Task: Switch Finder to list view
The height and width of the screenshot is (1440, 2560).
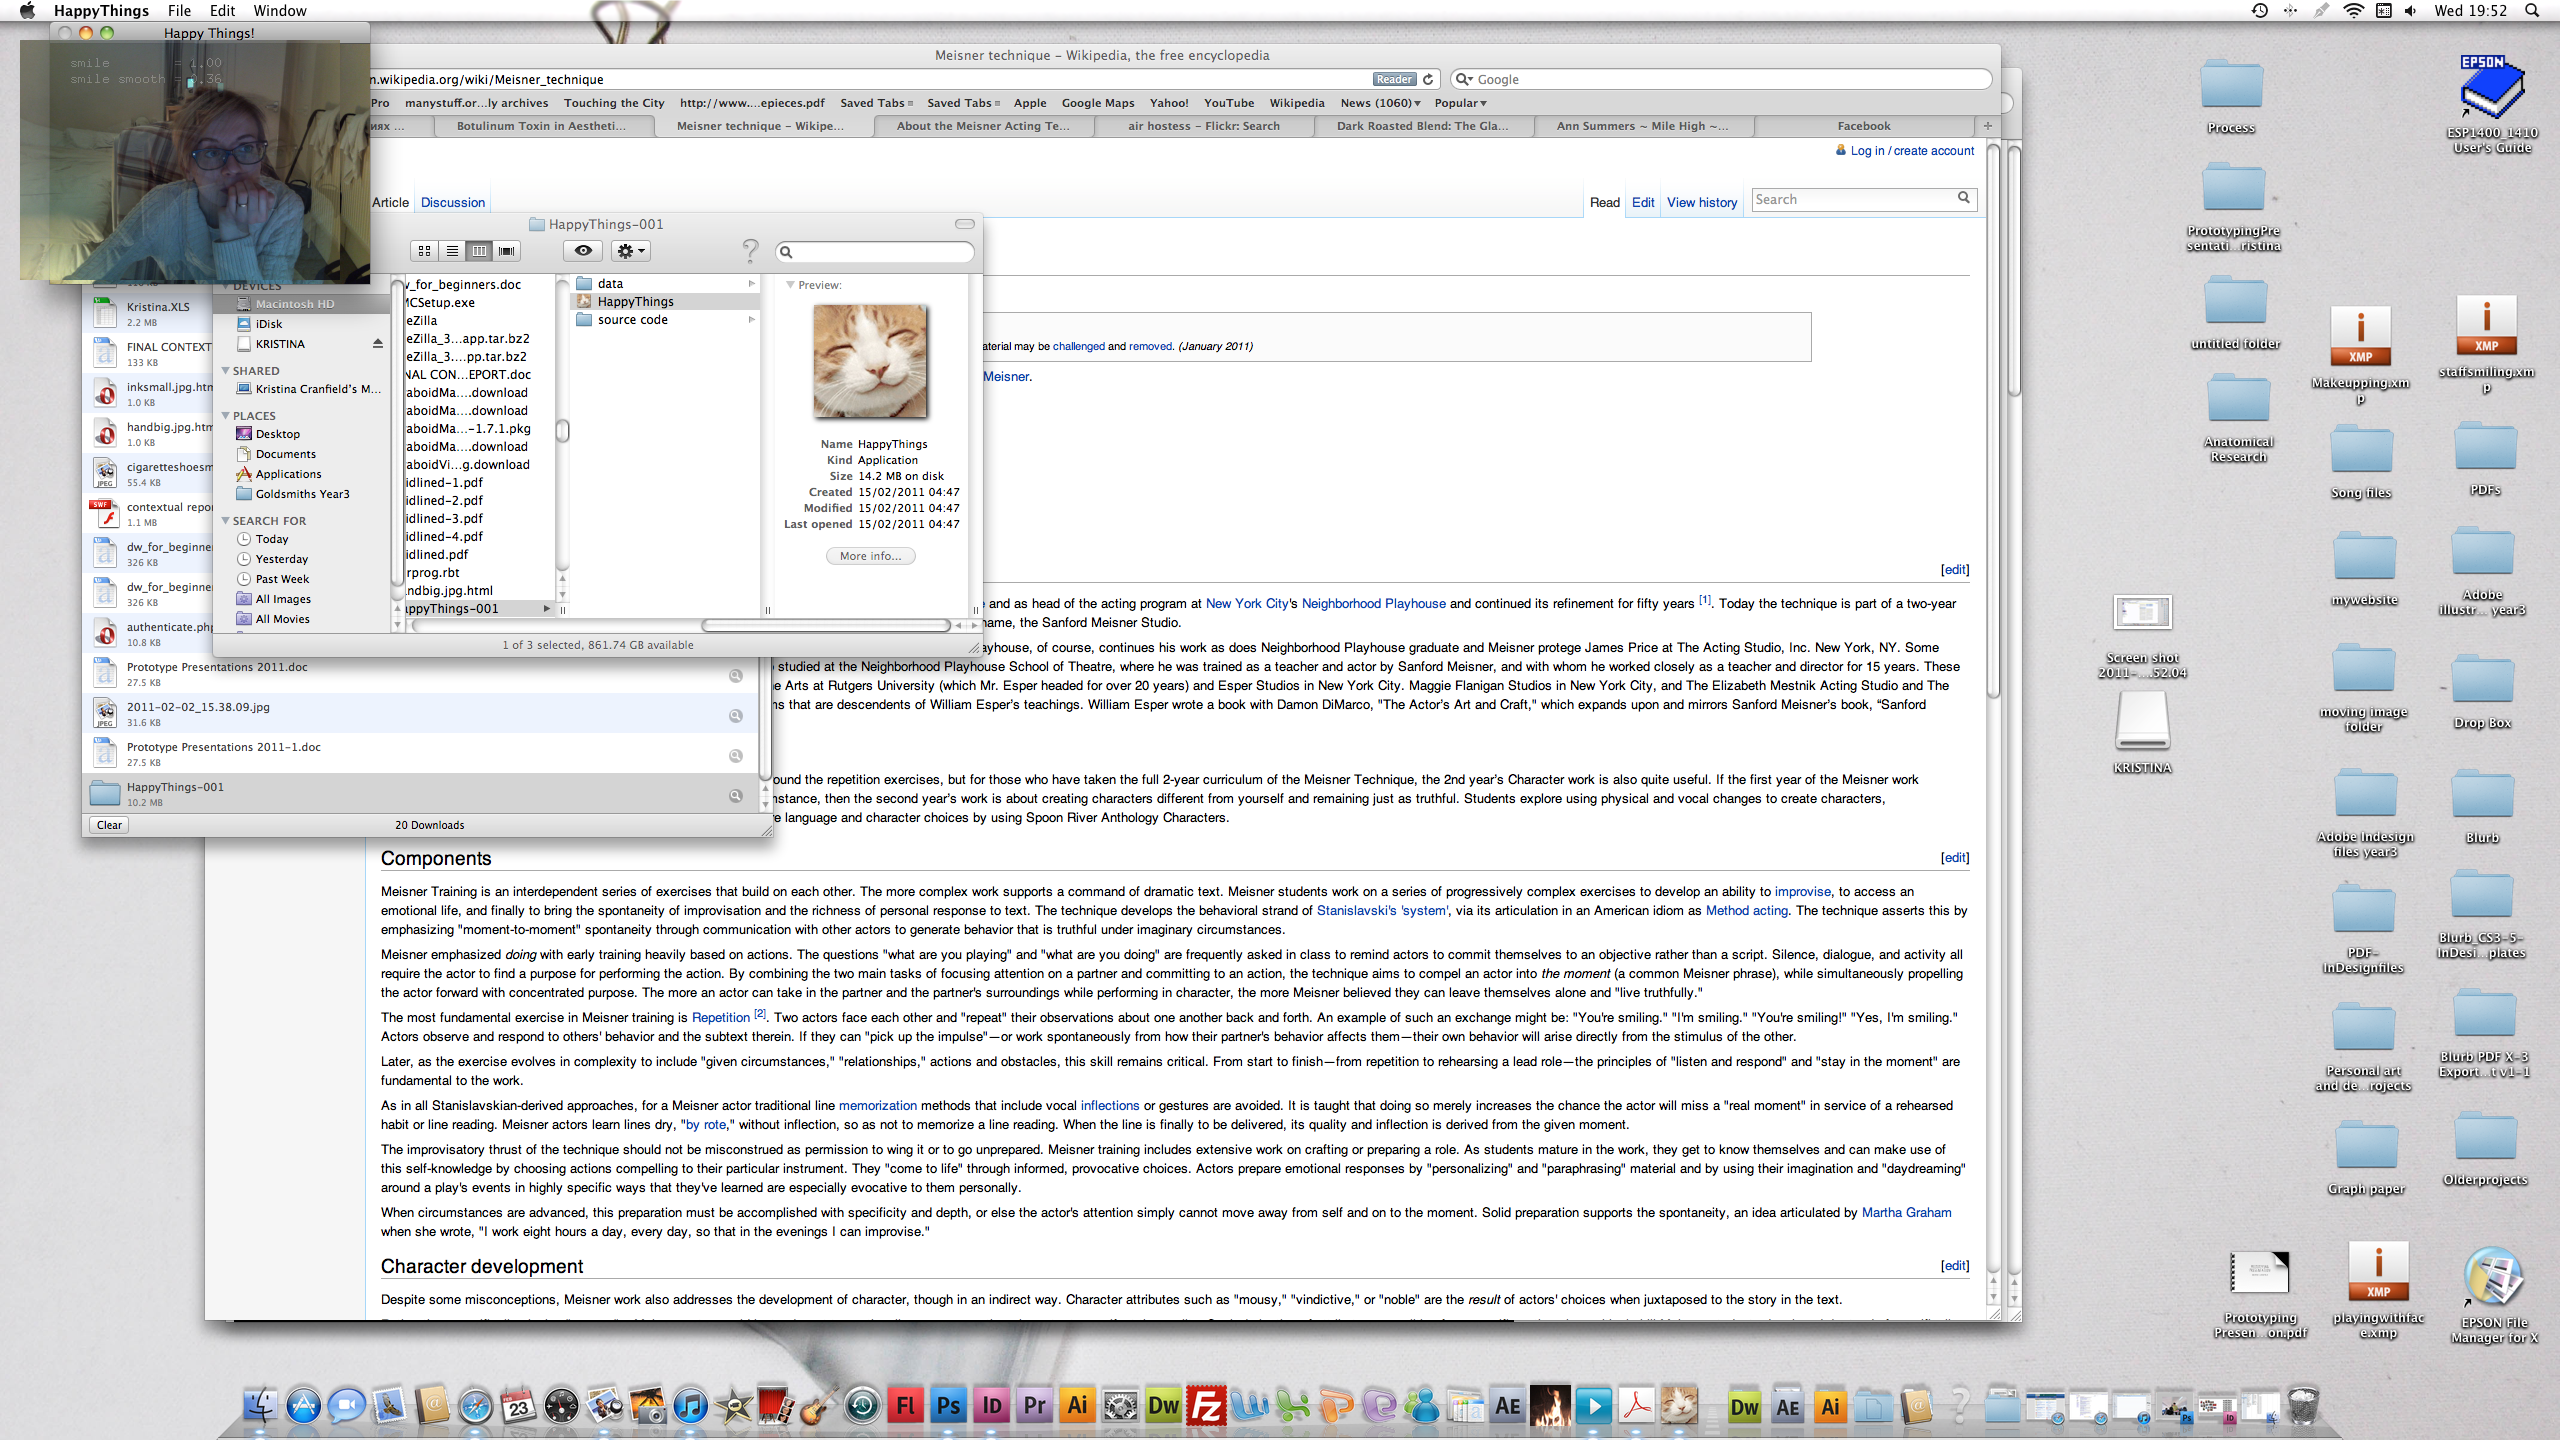Action: (452, 251)
